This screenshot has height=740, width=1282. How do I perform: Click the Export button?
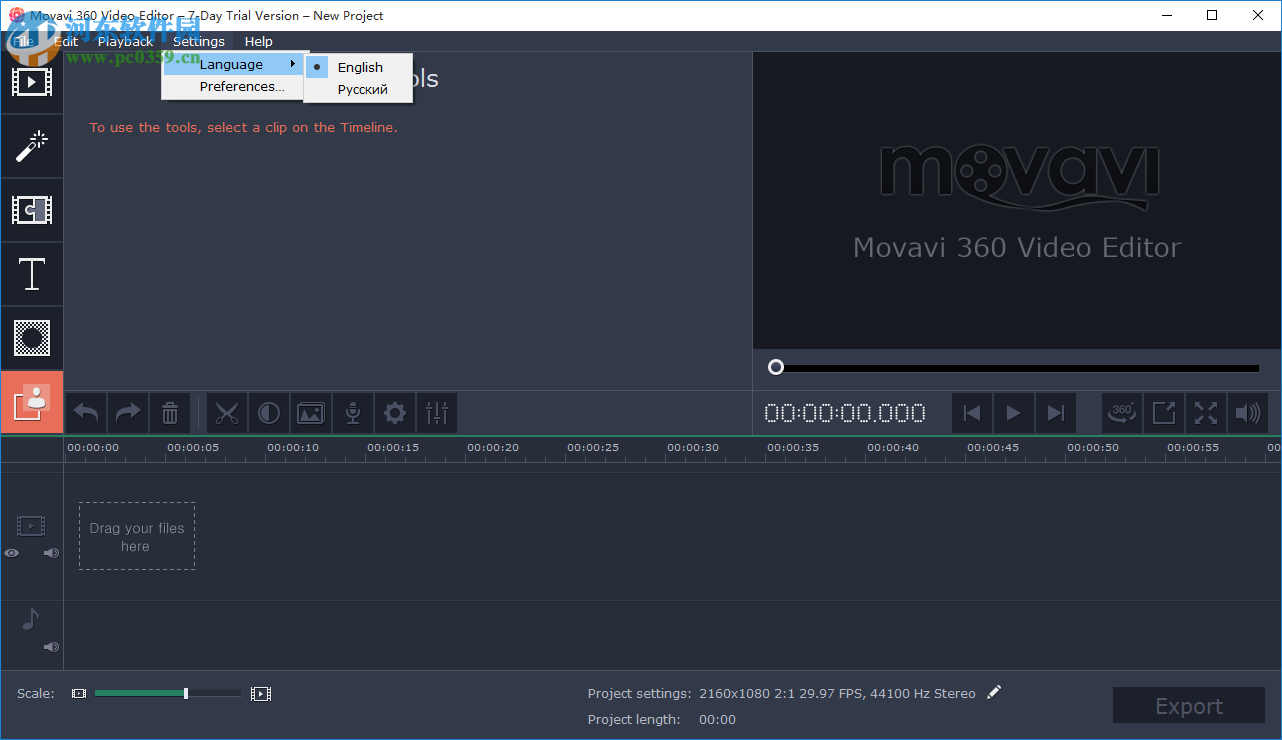pyautogui.click(x=1188, y=705)
